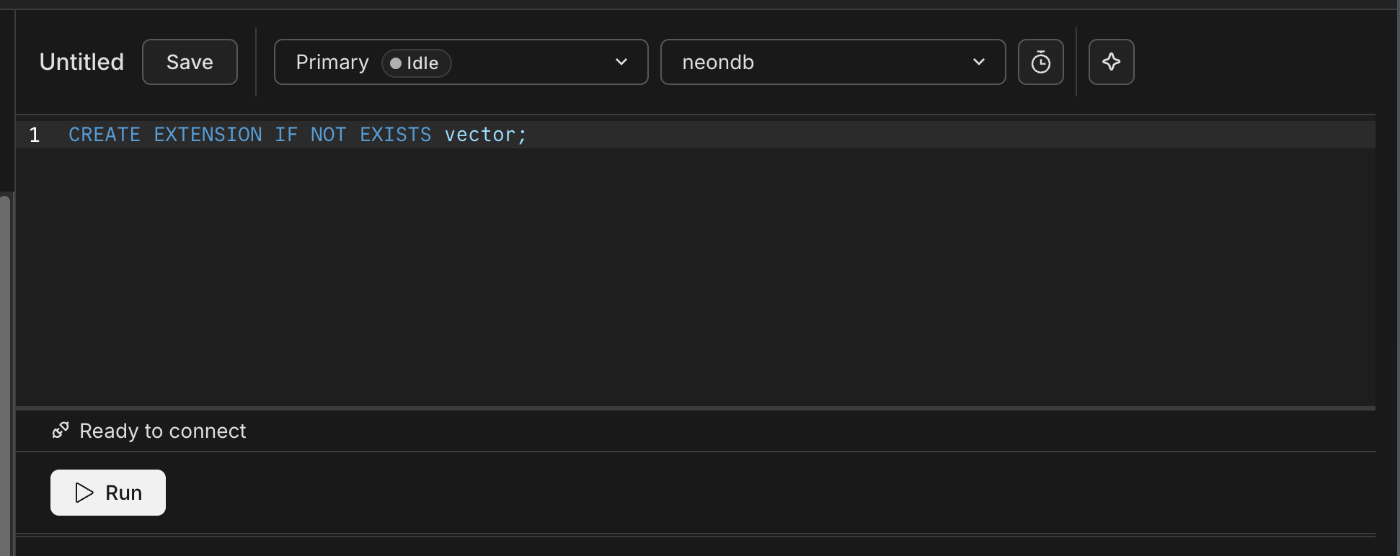Expand the Primary branch dropdown chevron
This screenshot has height=556, width=1400.
pyautogui.click(x=621, y=62)
